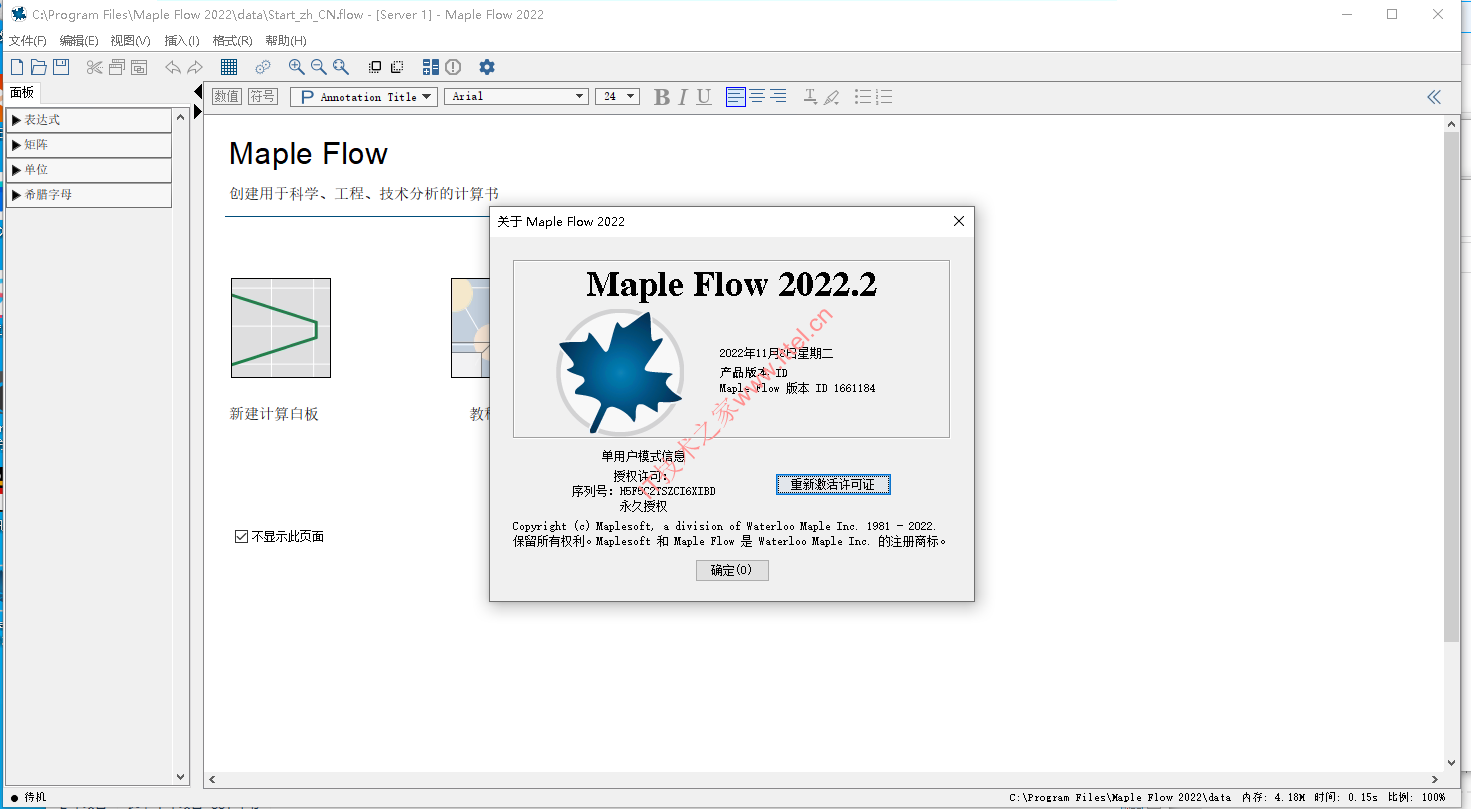The image size is (1471, 809).
Task: Click the document vertical scrollbar
Action: pos(1452,385)
